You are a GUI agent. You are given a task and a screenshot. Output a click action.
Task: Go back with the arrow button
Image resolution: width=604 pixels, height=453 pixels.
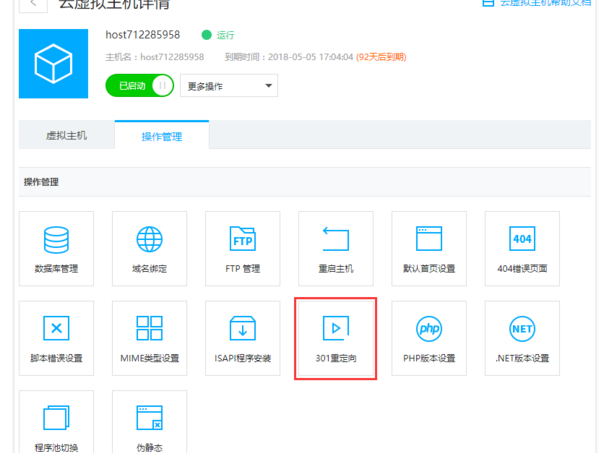point(33,5)
